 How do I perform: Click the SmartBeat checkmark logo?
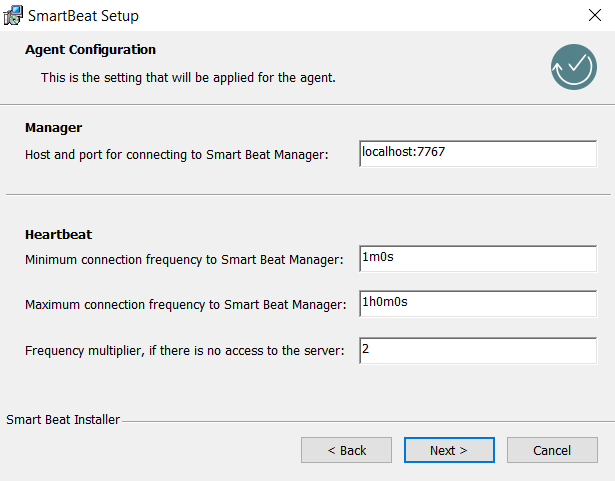tap(573, 67)
